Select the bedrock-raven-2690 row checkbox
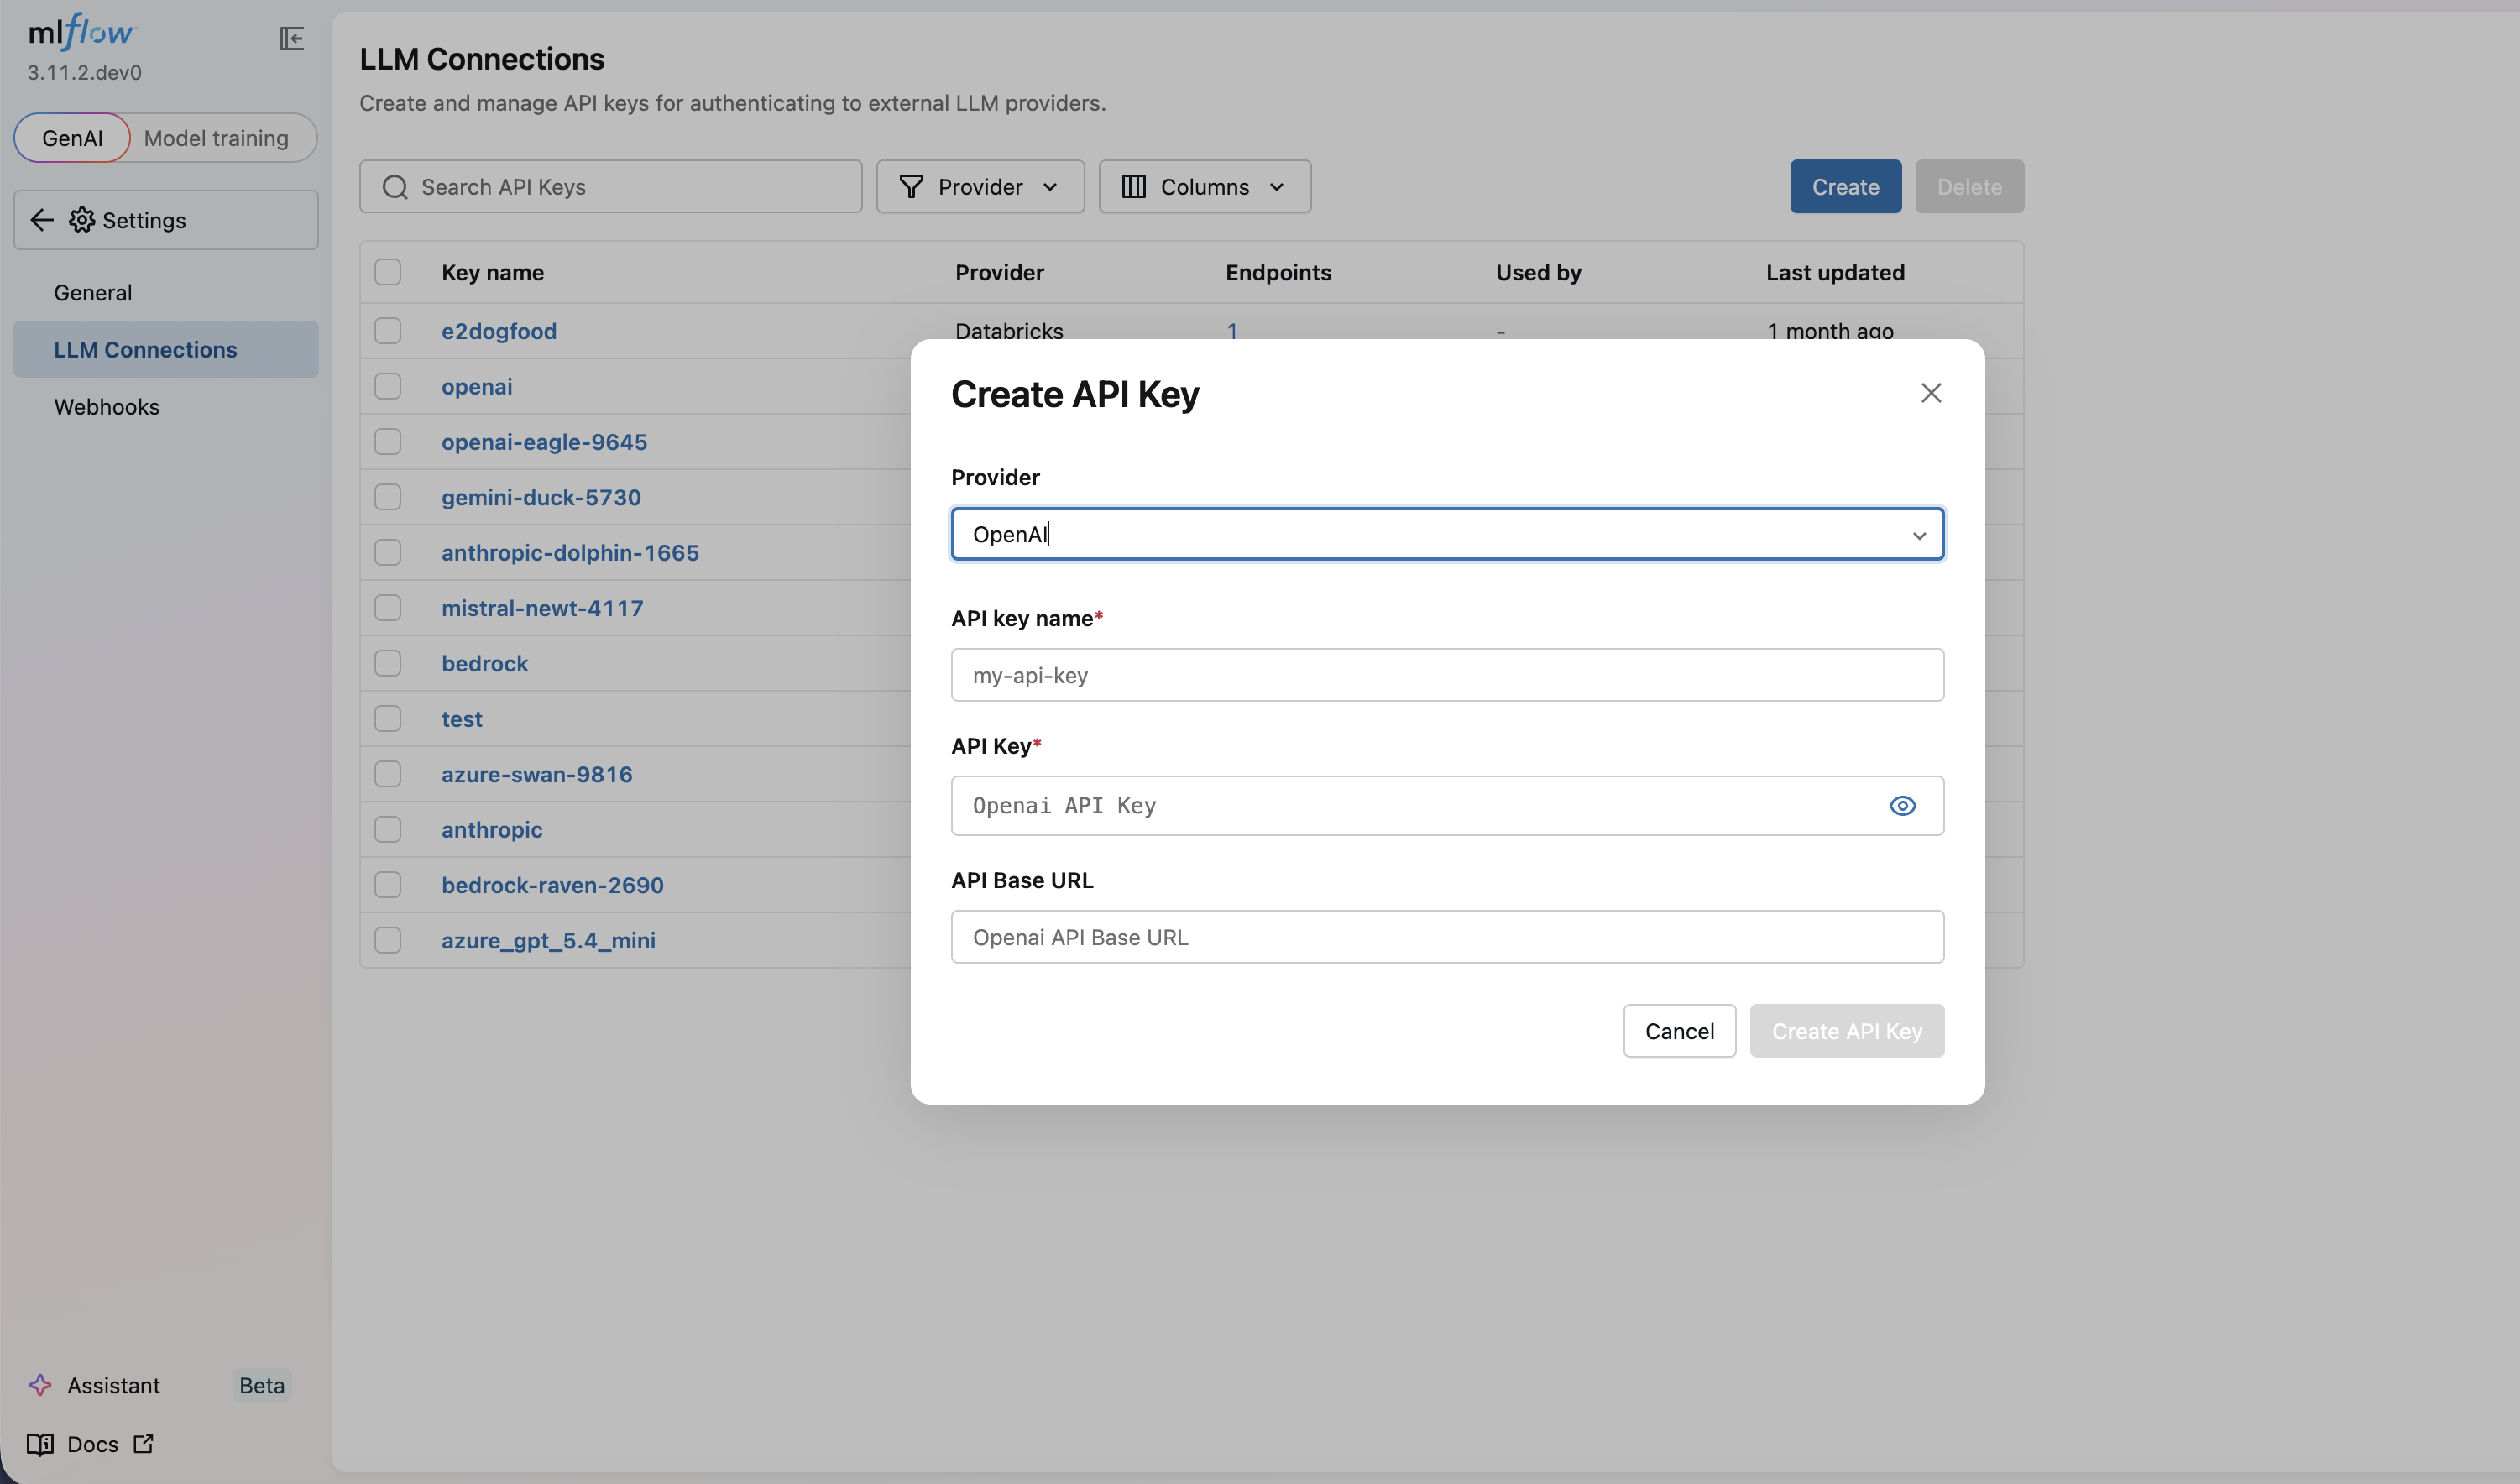Screen dimensions: 2520x1484 (388, 885)
